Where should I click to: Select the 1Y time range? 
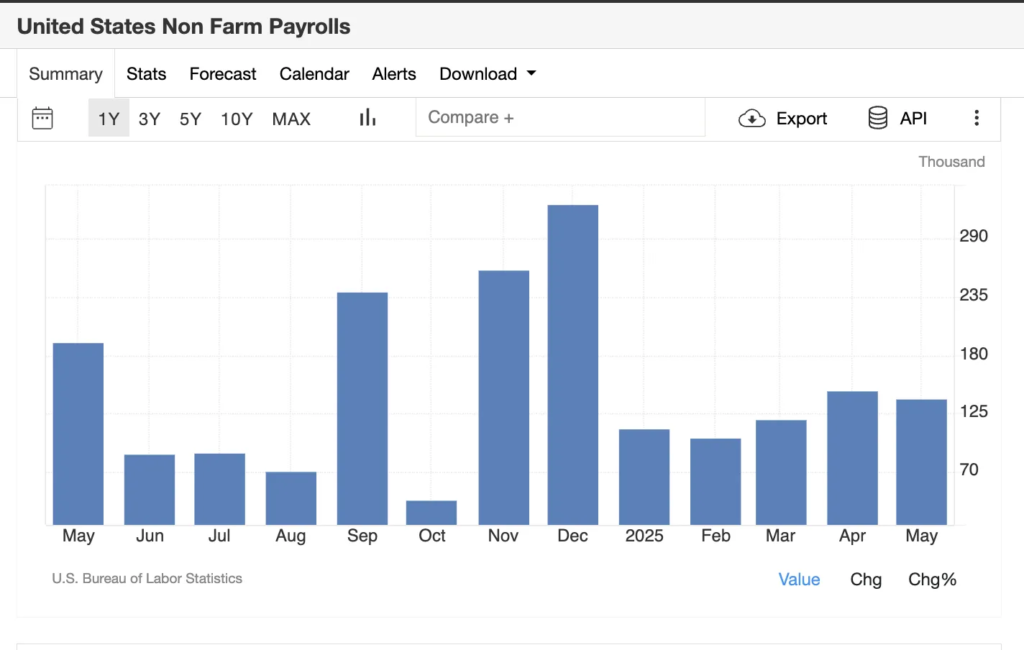coord(108,119)
